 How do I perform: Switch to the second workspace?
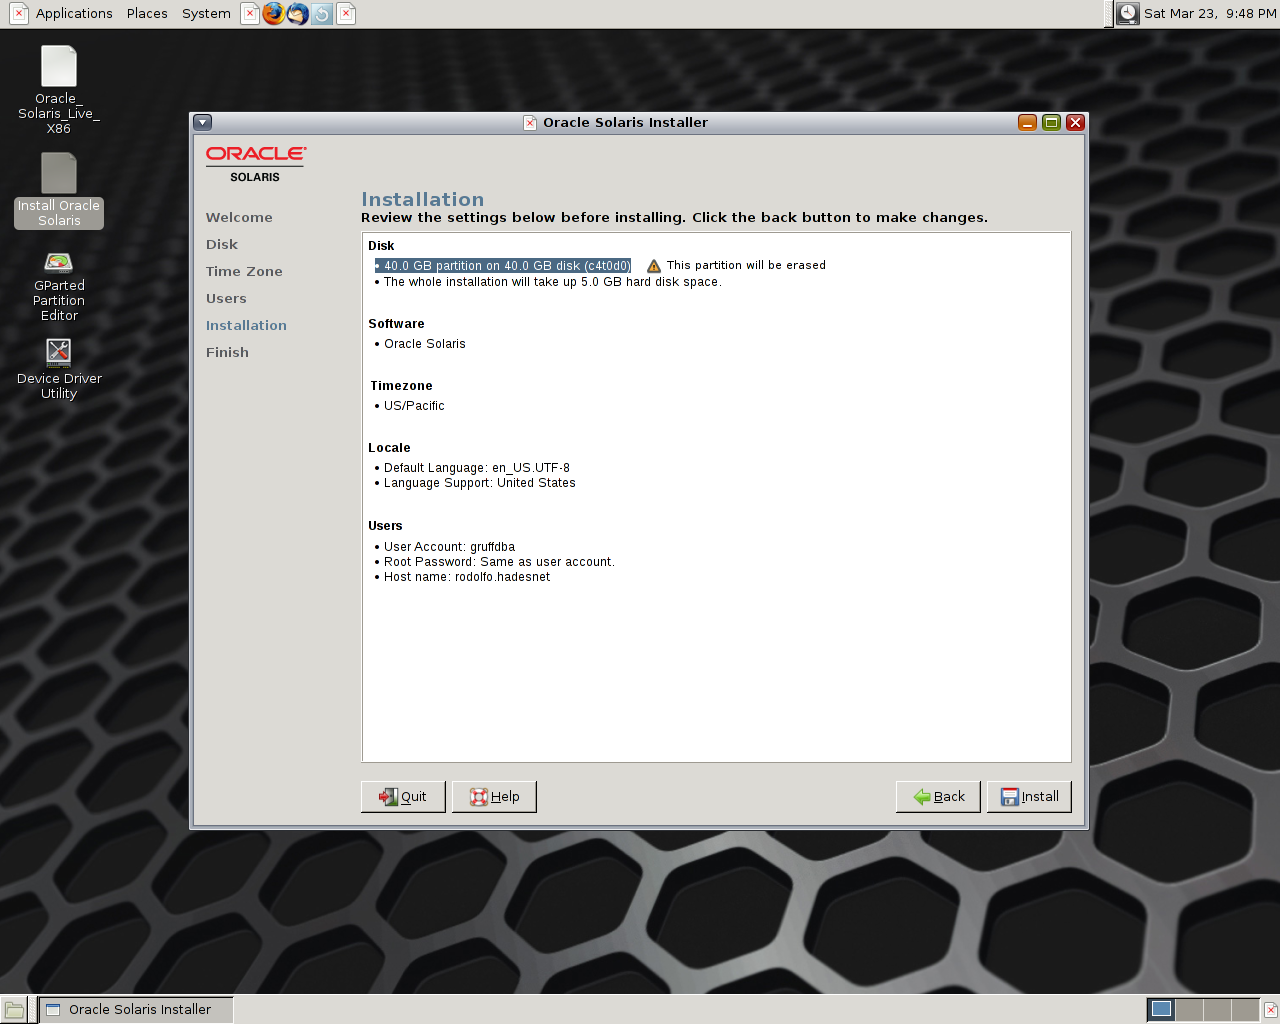coord(1189,1010)
